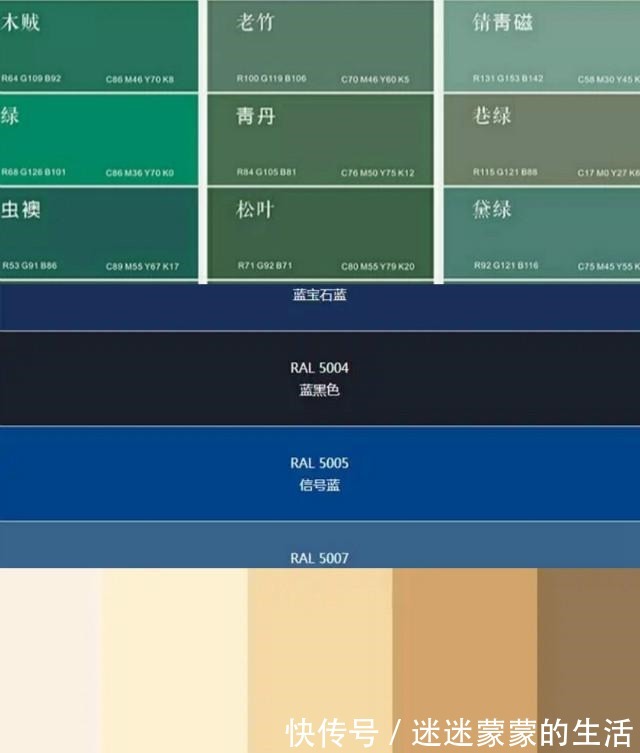Image resolution: width=640 pixels, height=753 pixels.
Task: Select the lightest off-white beige swatch
Action: (51, 660)
